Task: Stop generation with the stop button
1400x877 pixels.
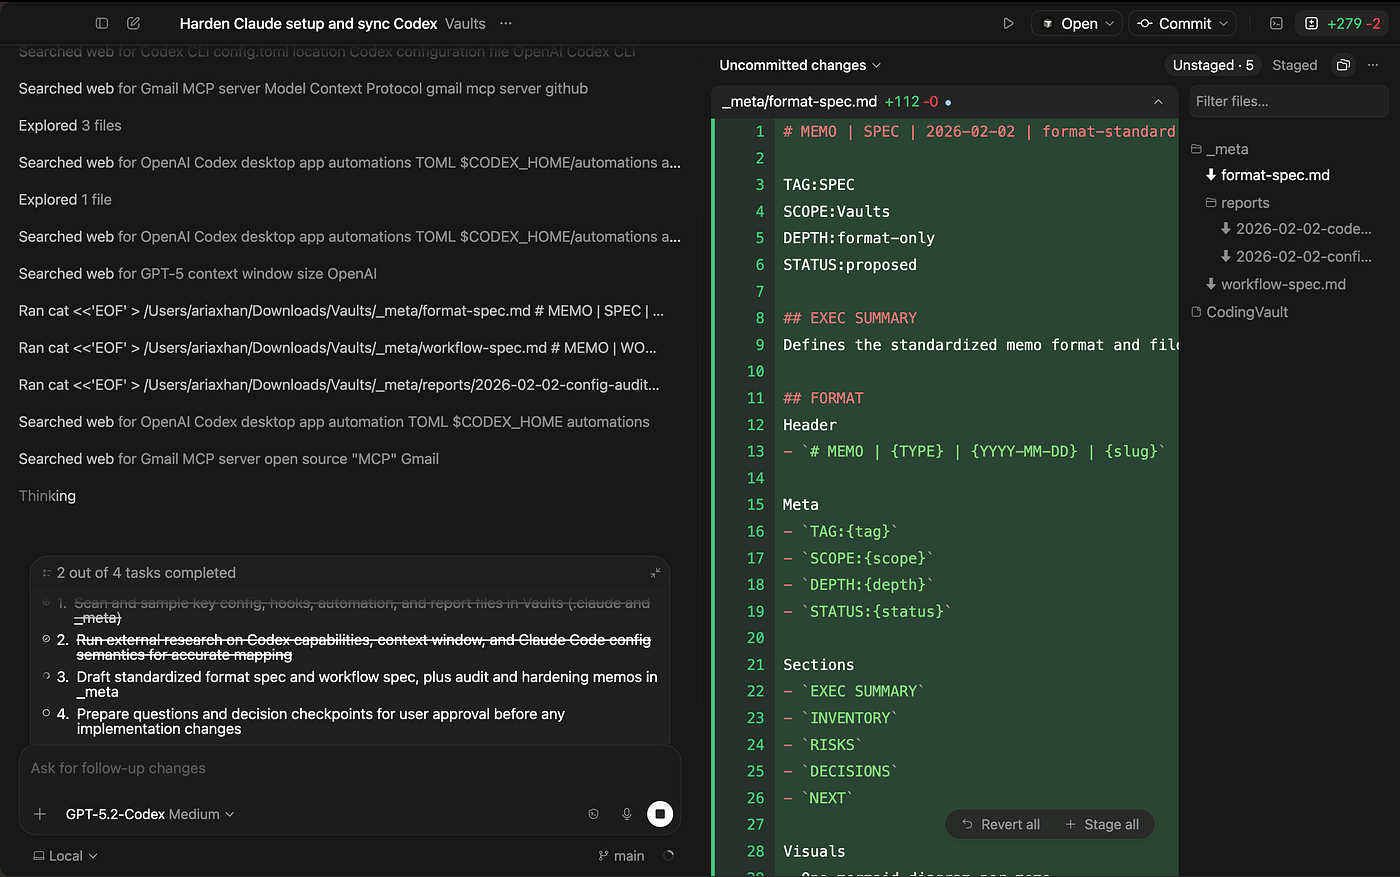Action: point(660,814)
